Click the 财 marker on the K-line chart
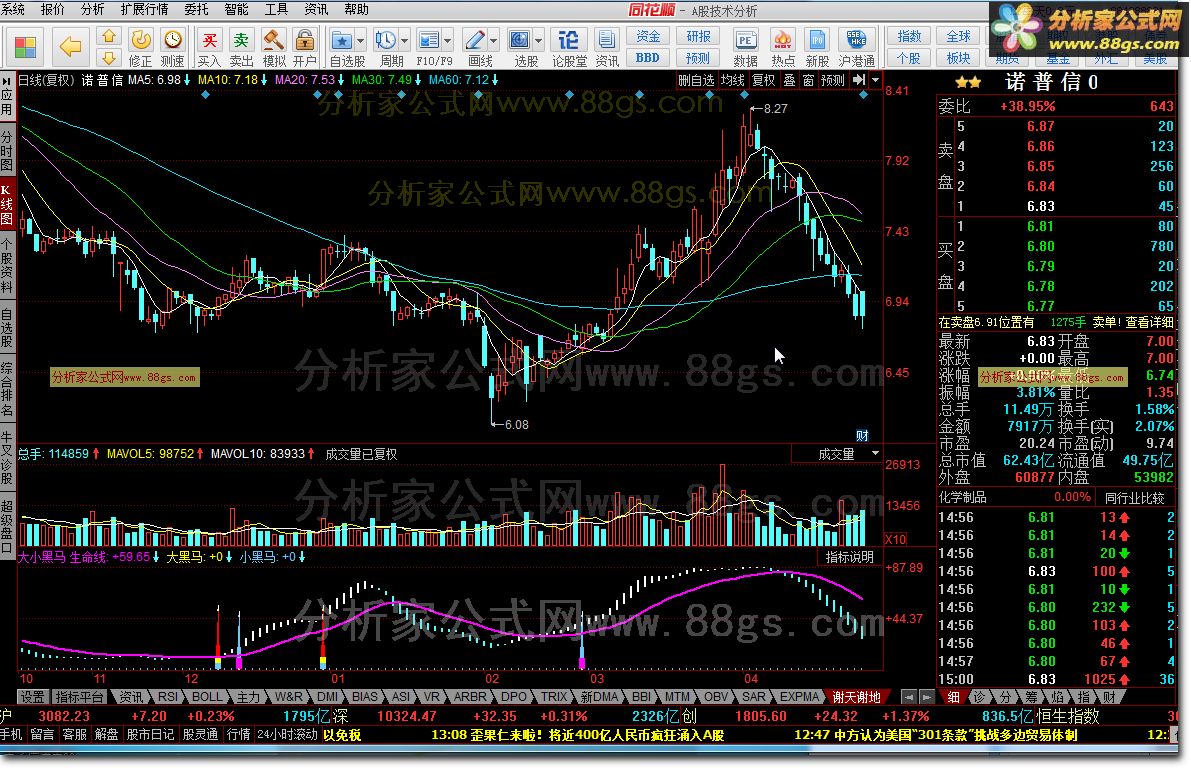1191x768 pixels. click(x=862, y=435)
